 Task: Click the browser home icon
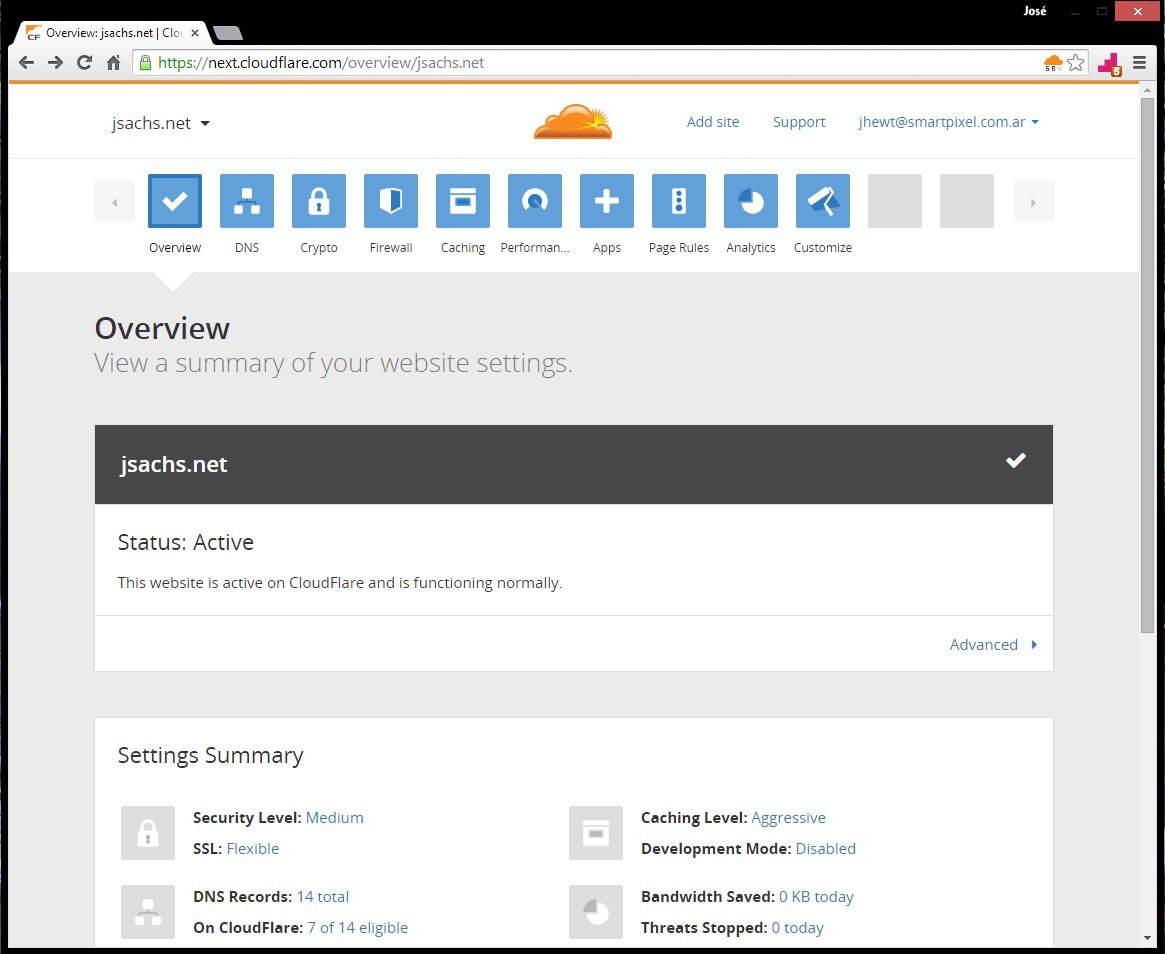[x=113, y=62]
